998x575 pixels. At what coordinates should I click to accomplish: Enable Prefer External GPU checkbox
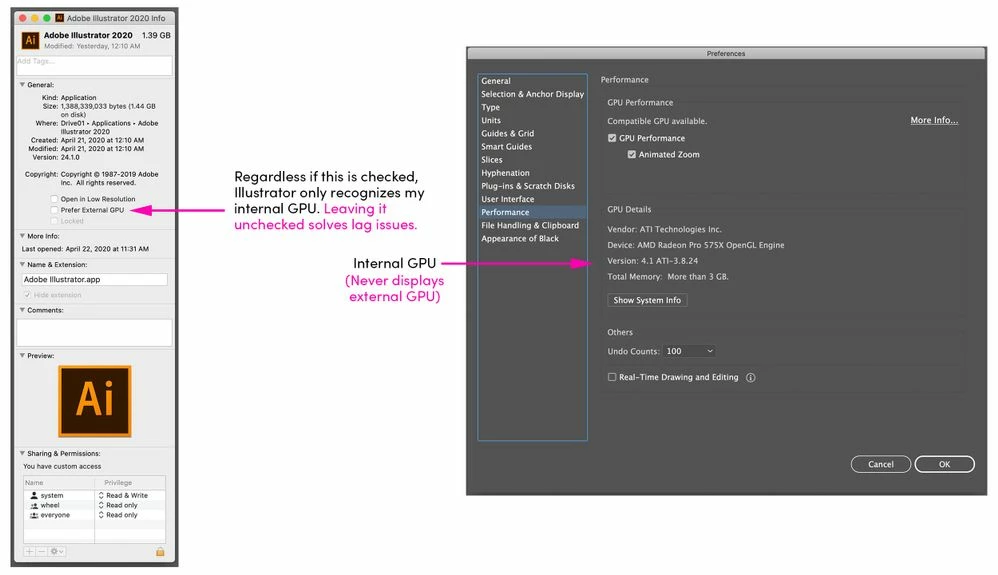click(54, 210)
